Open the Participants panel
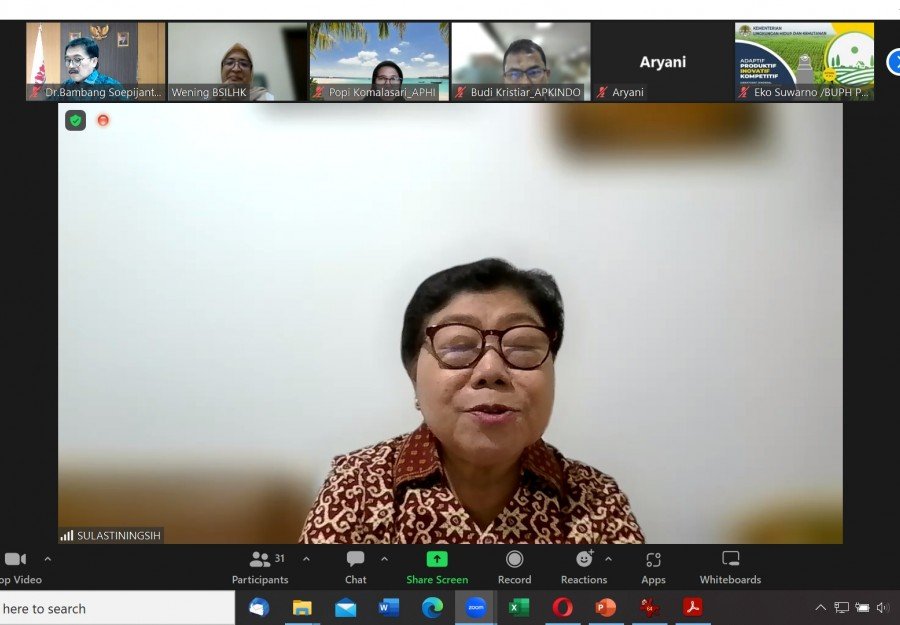Screen dimensions: 900x625 (x=260, y=566)
